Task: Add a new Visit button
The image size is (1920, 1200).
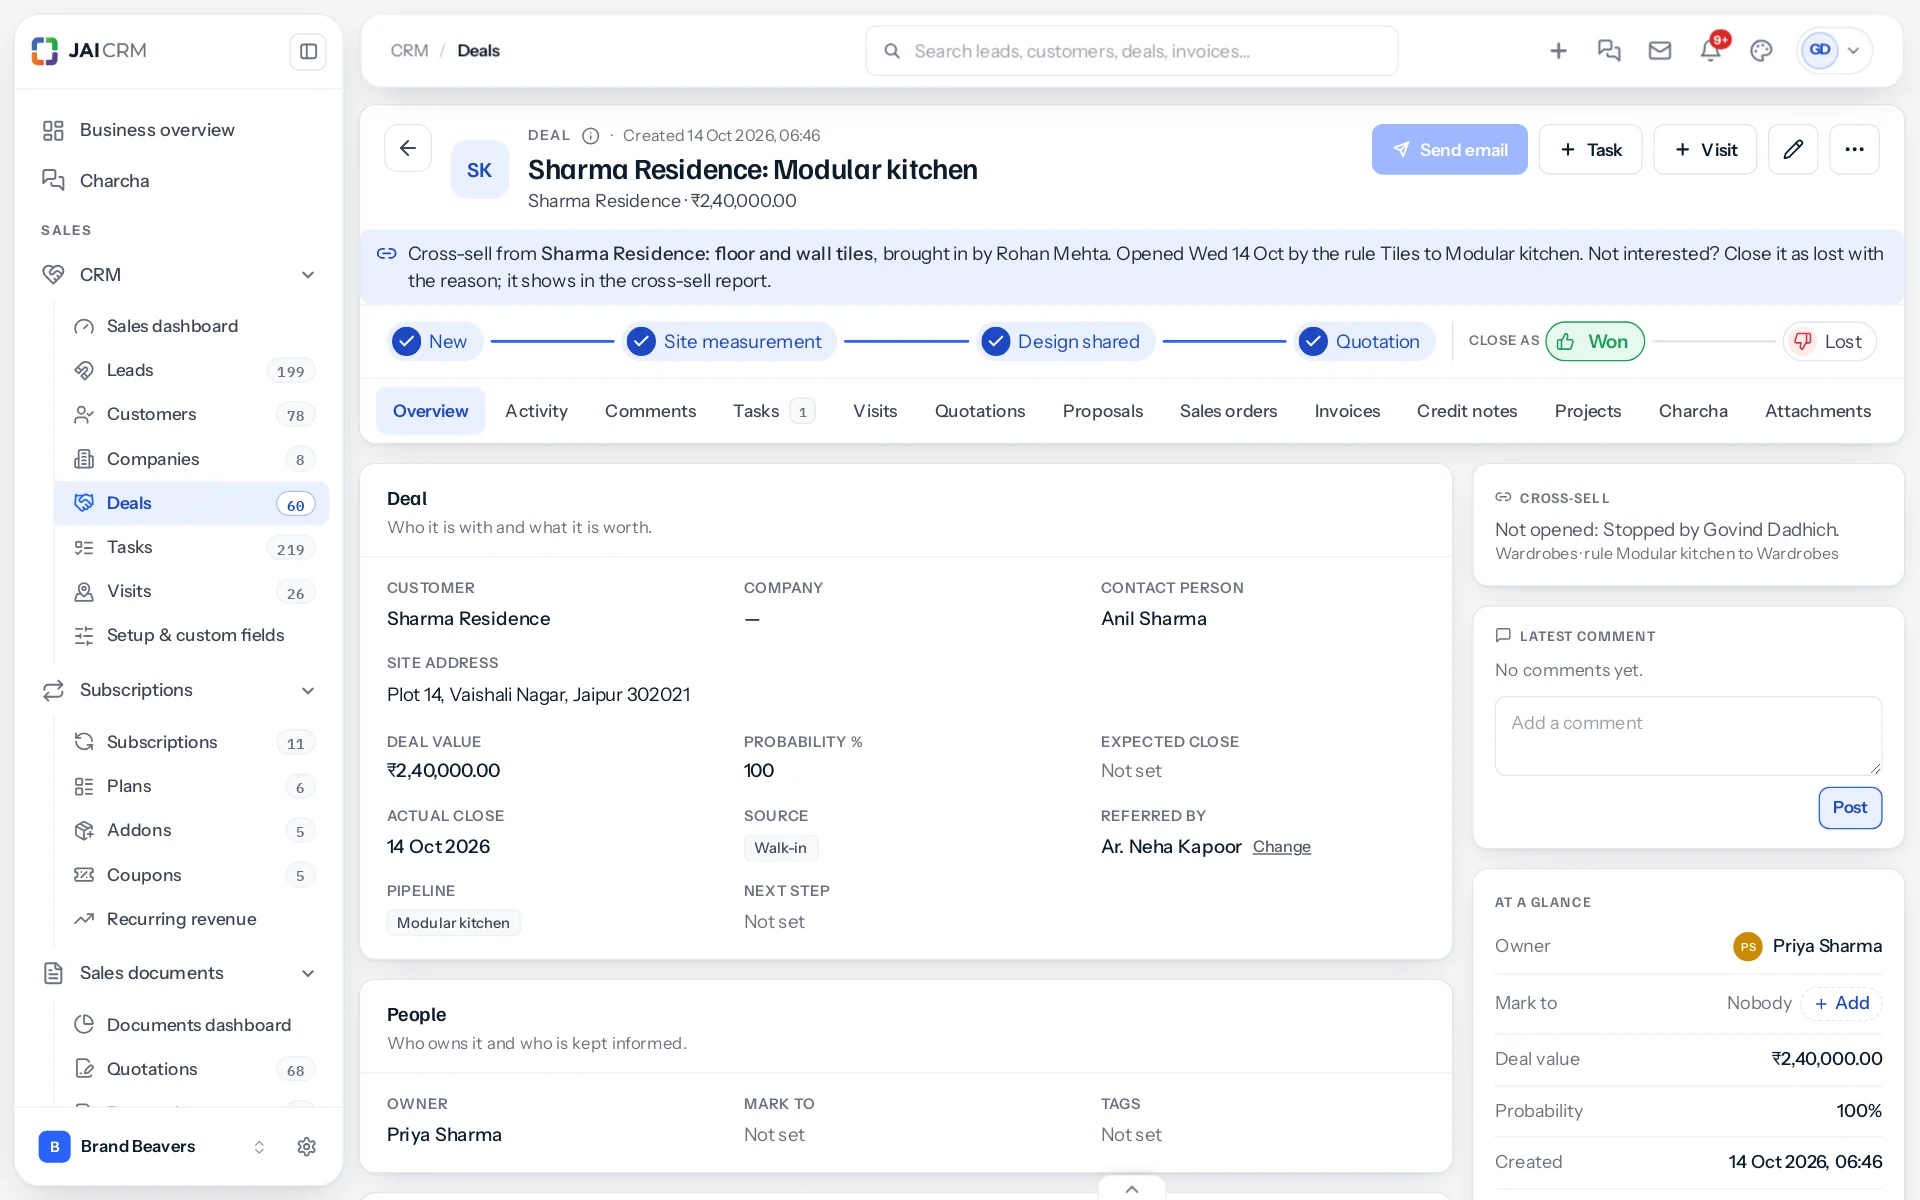Action: pos(1705,150)
